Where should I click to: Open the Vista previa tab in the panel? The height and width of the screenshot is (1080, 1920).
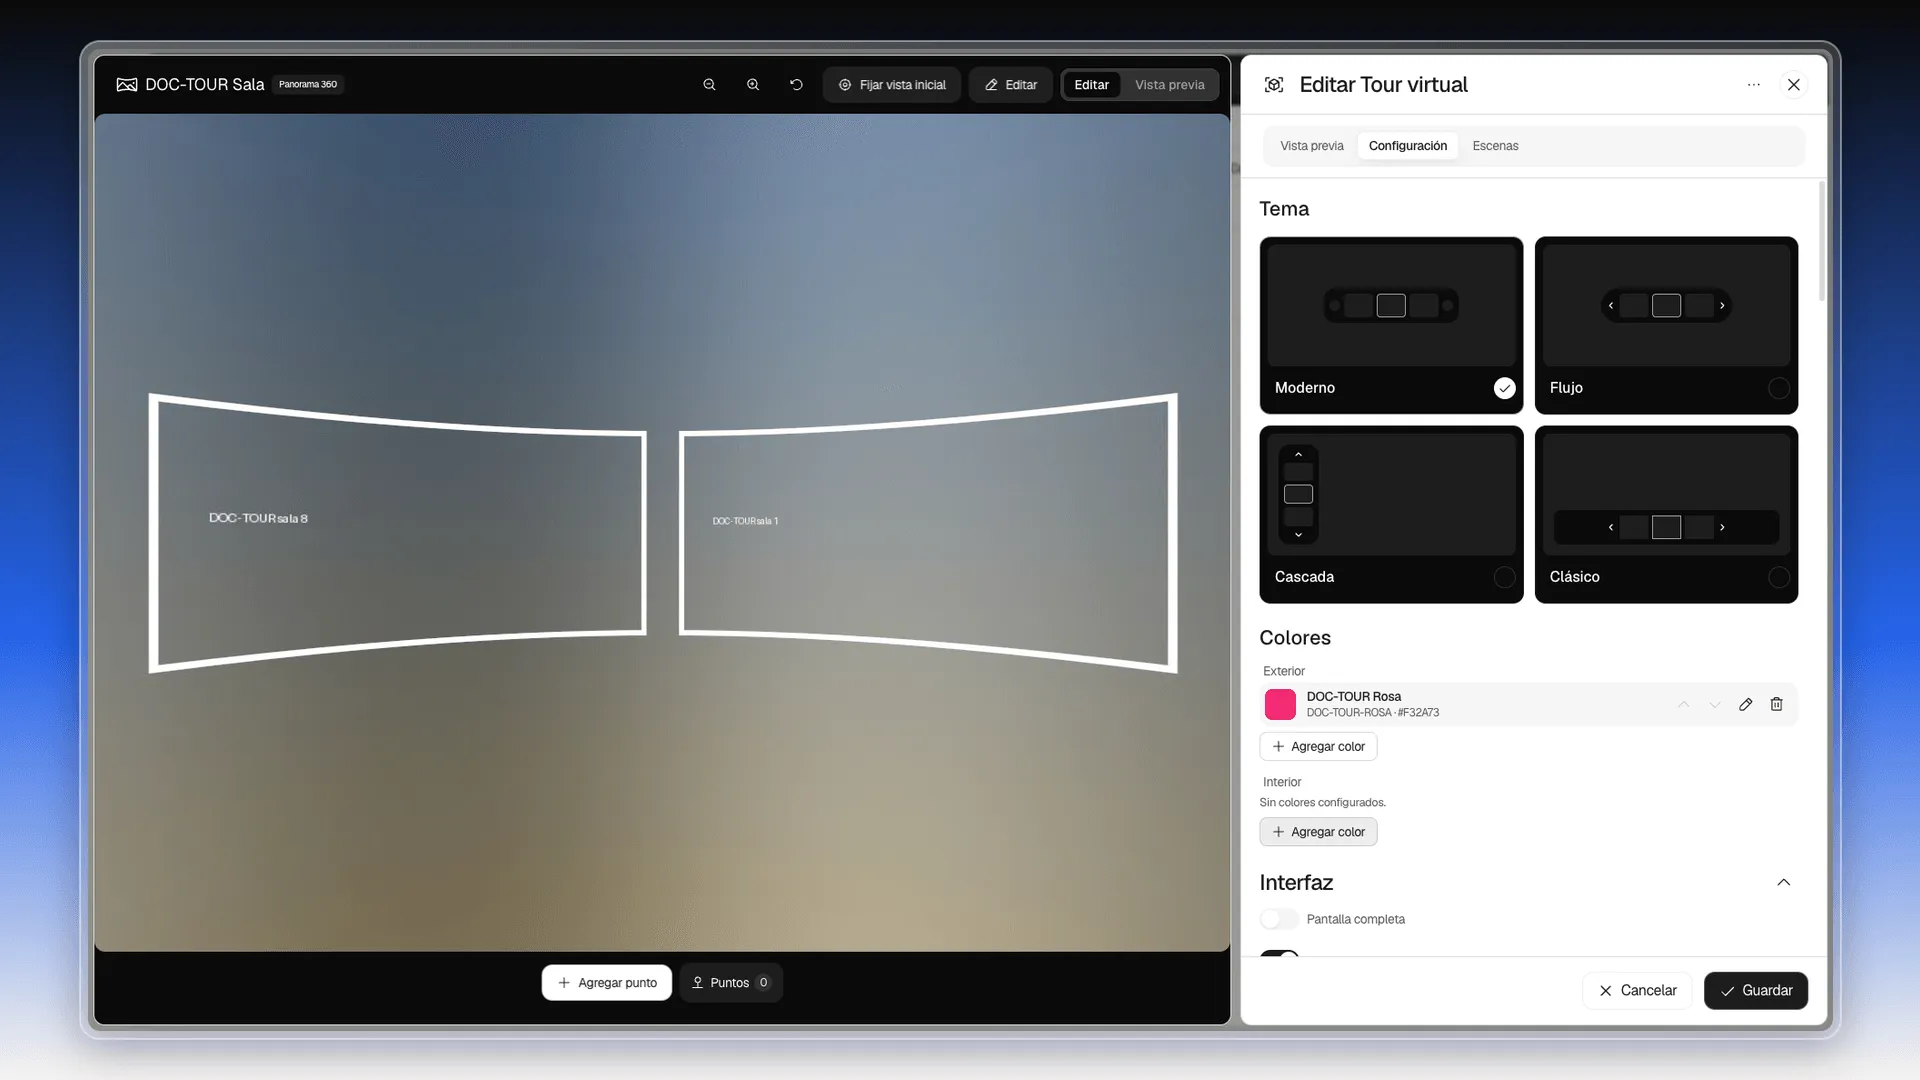pos(1311,146)
